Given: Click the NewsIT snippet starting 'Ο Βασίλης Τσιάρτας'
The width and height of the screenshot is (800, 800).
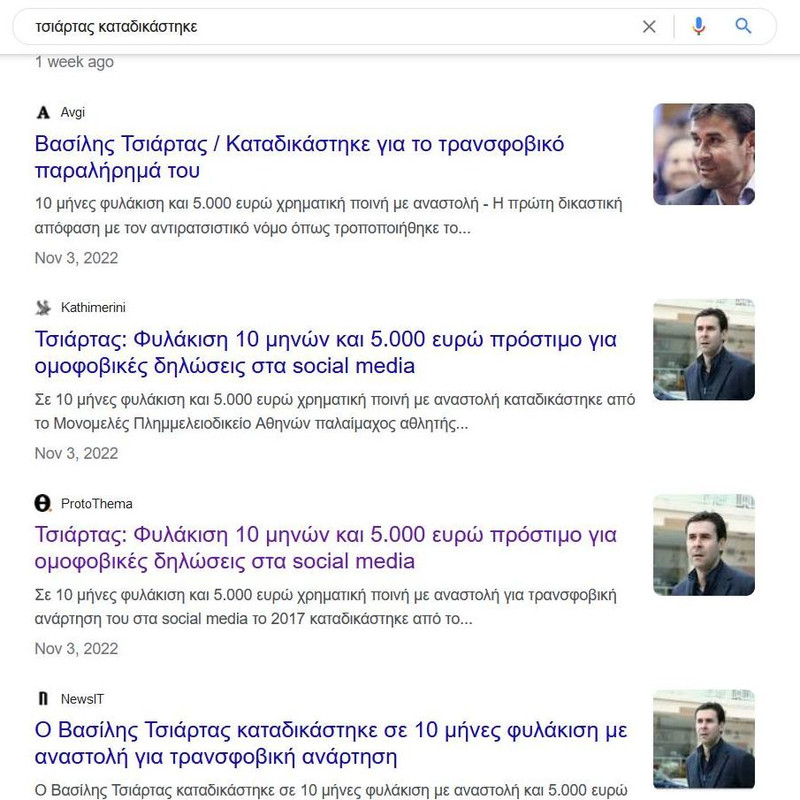Looking at the screenshot, I should (x=331, y=790).
